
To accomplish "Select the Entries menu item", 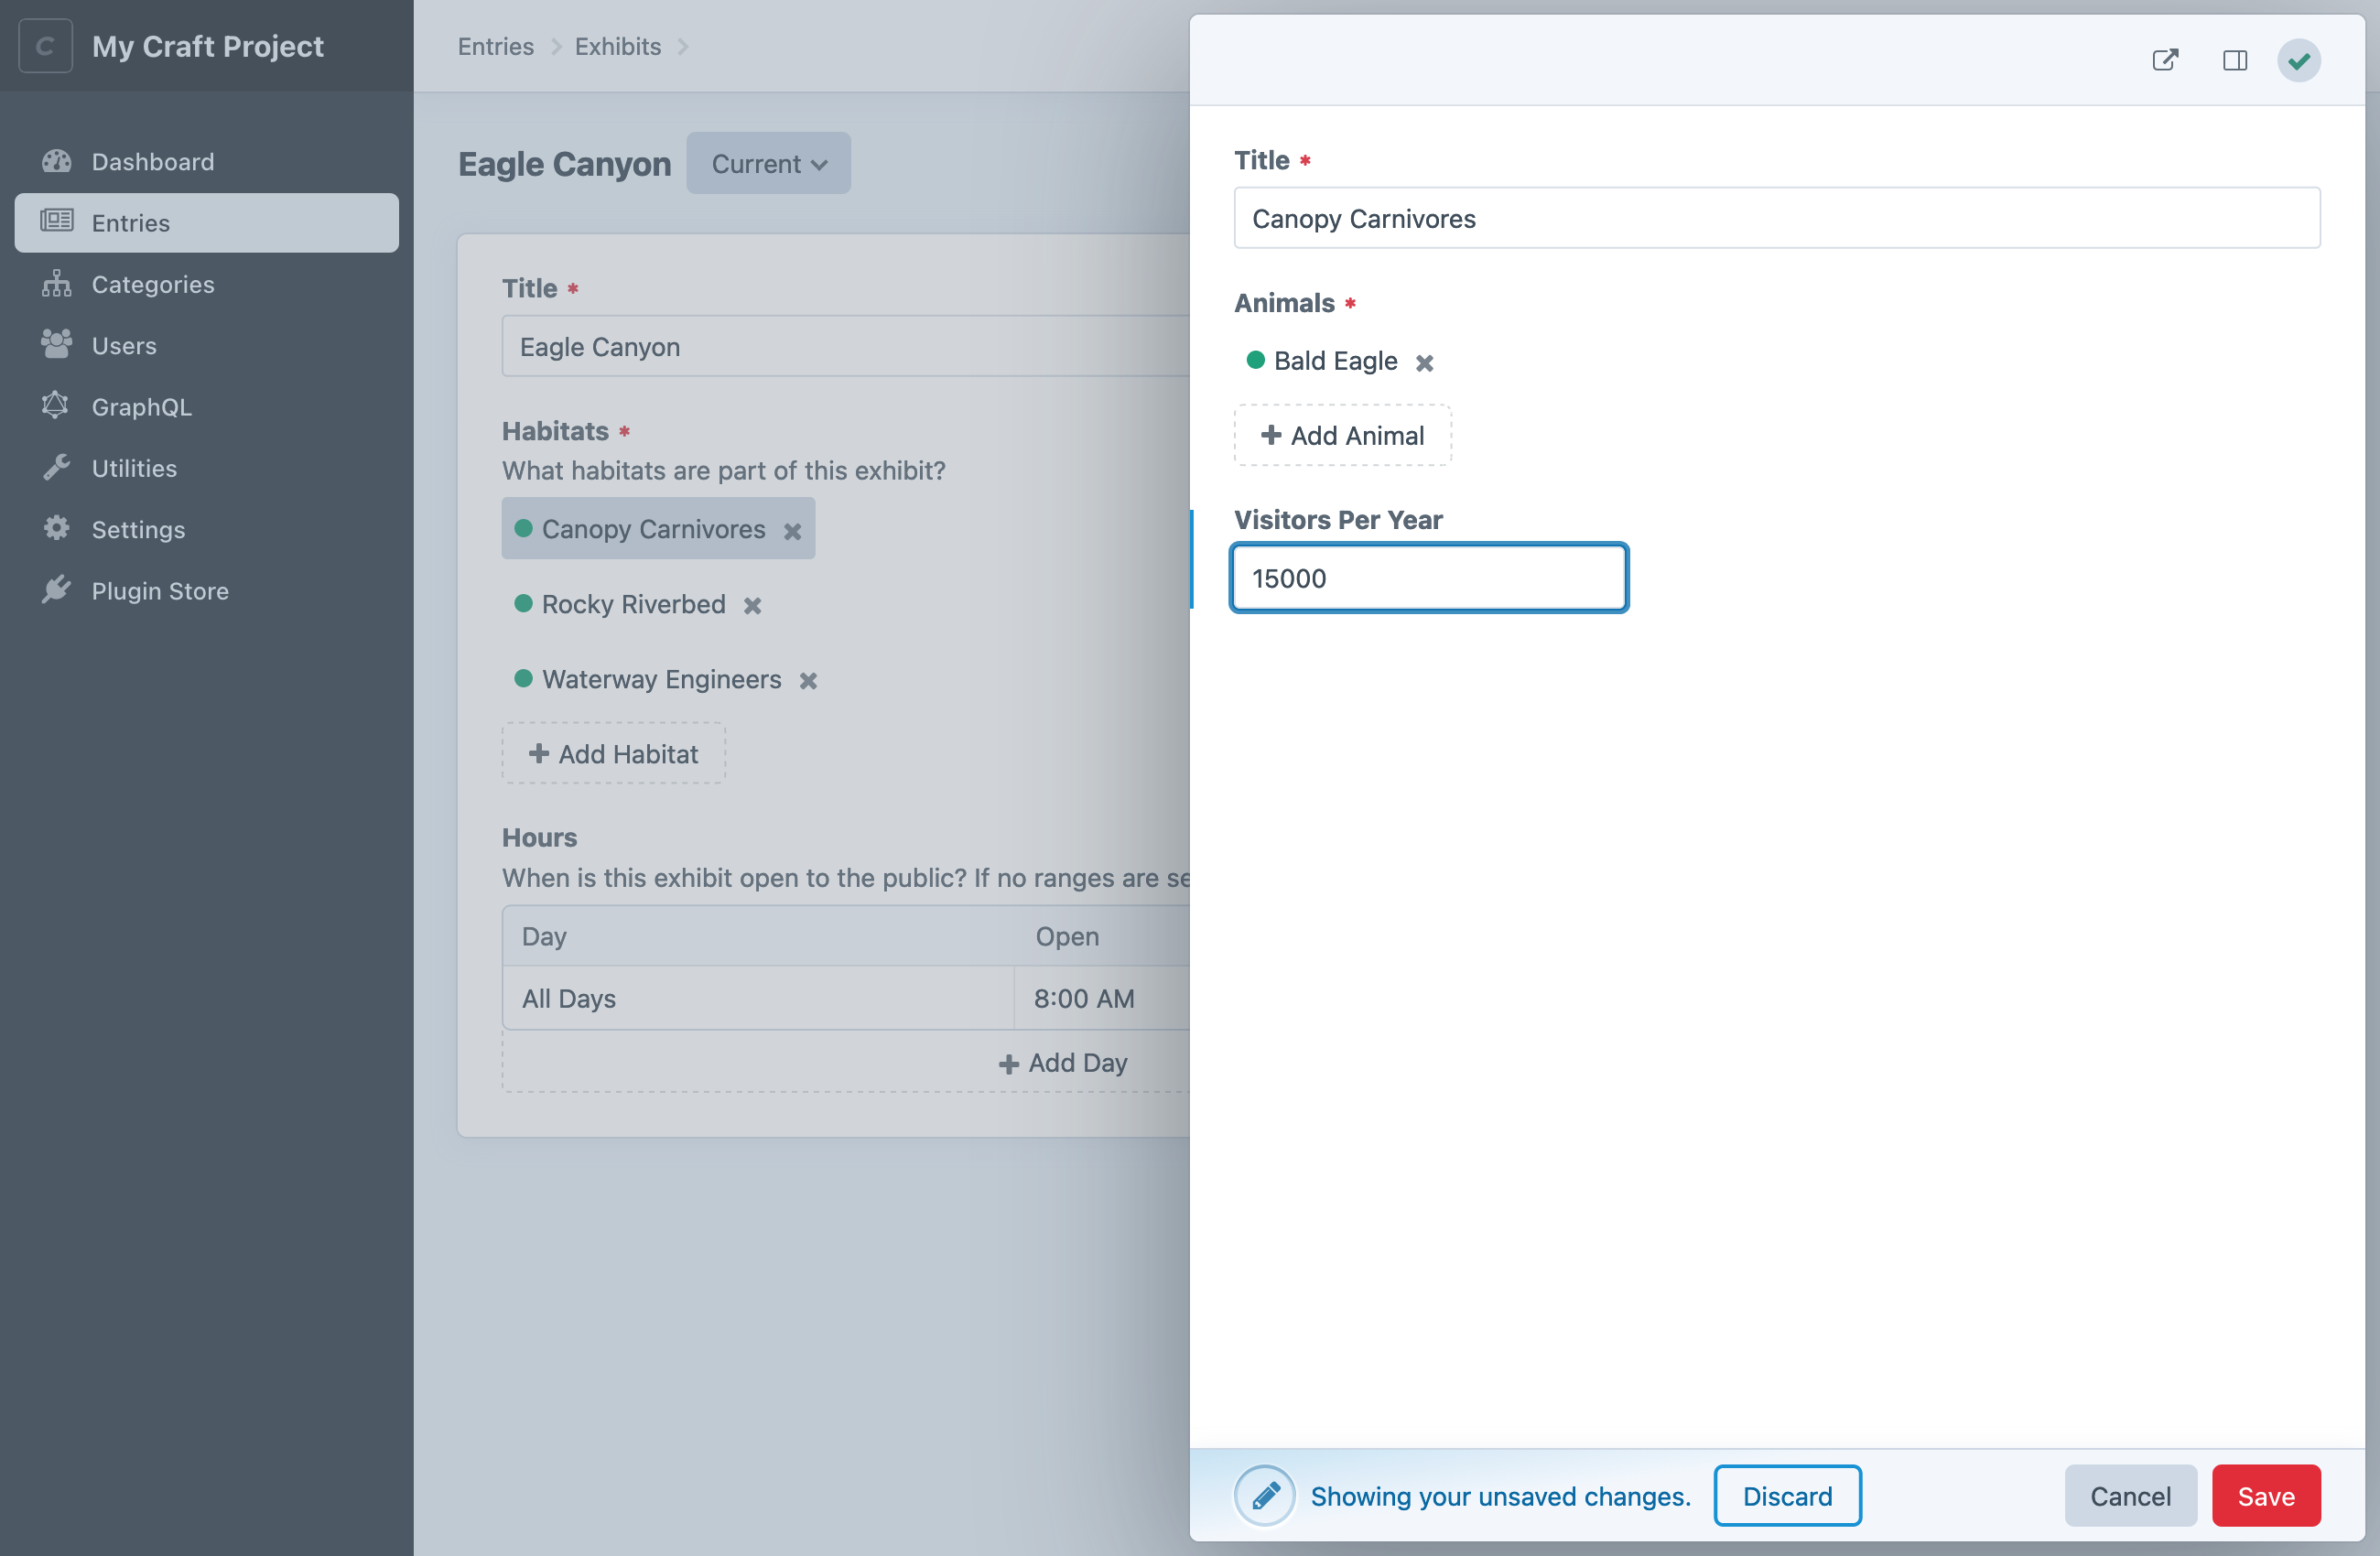I will (207, 222).
